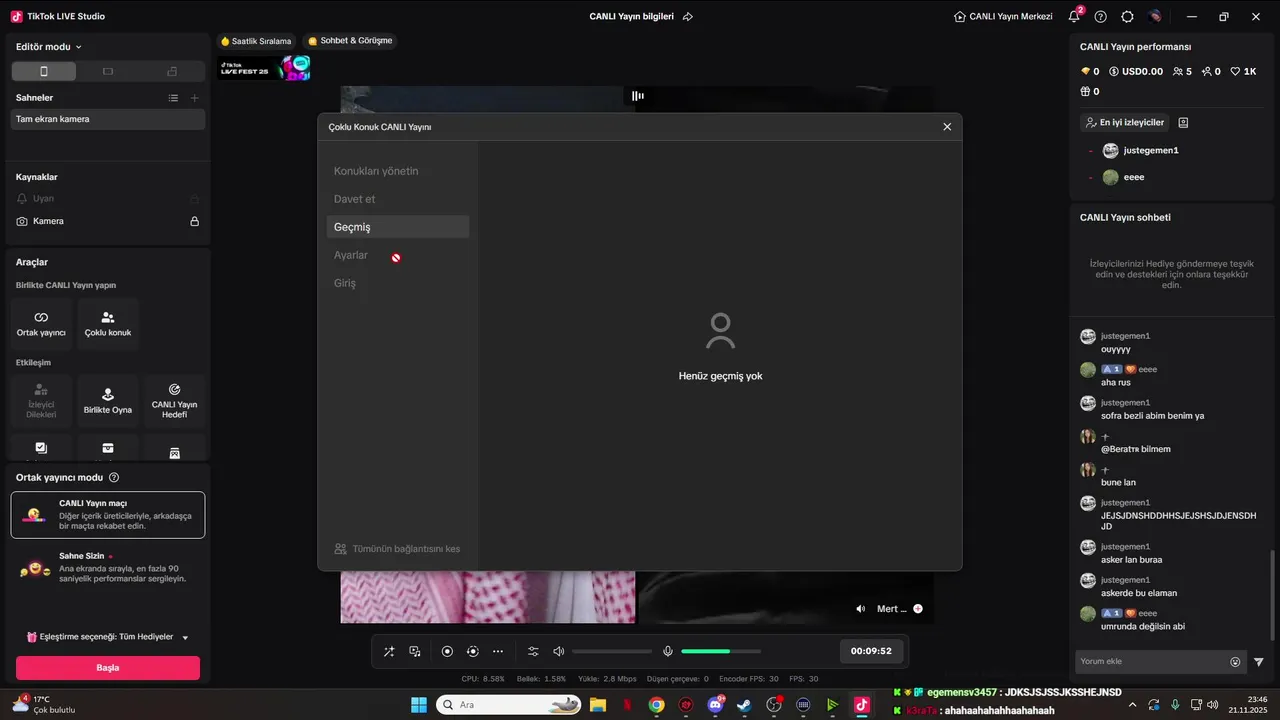Screen dimensions: 1280x720
Task: Open more options ellipsis in bottom toolbar
Action: (x=498, y=651)
